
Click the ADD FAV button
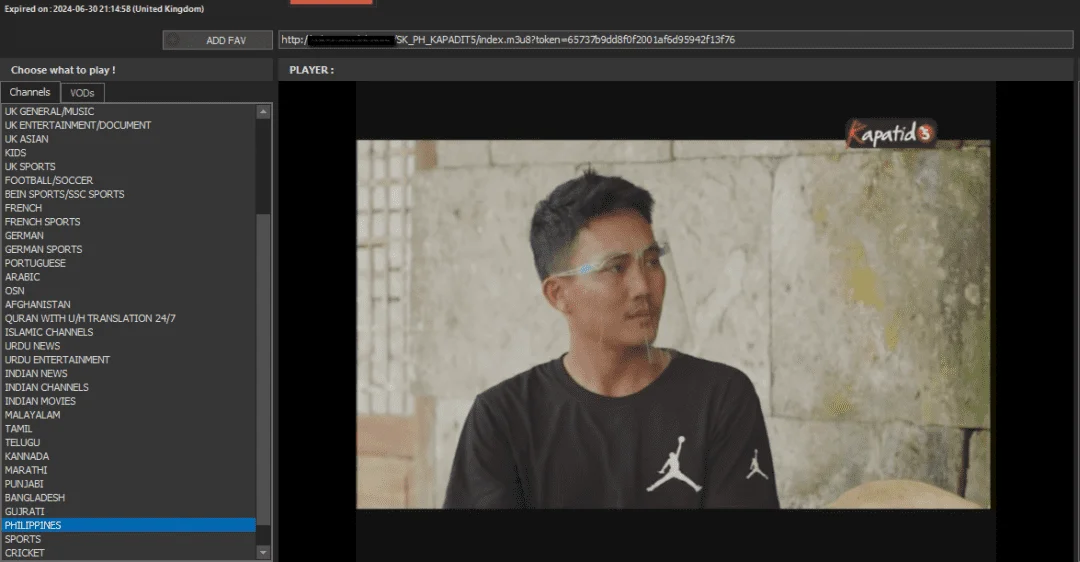(218, 40)
